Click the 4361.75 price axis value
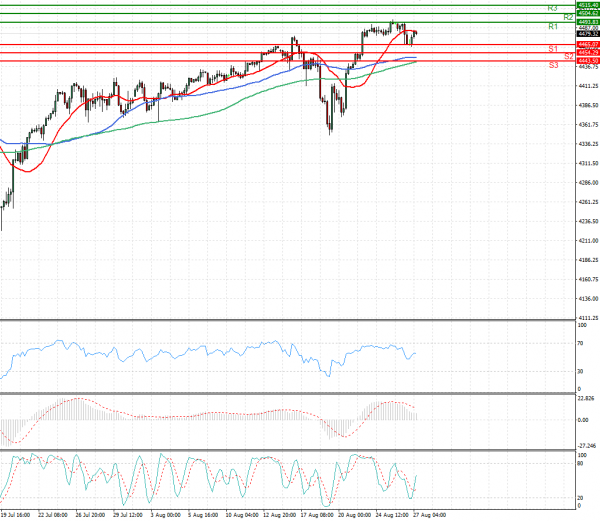600x521 pixels. [x=588, y=125]
